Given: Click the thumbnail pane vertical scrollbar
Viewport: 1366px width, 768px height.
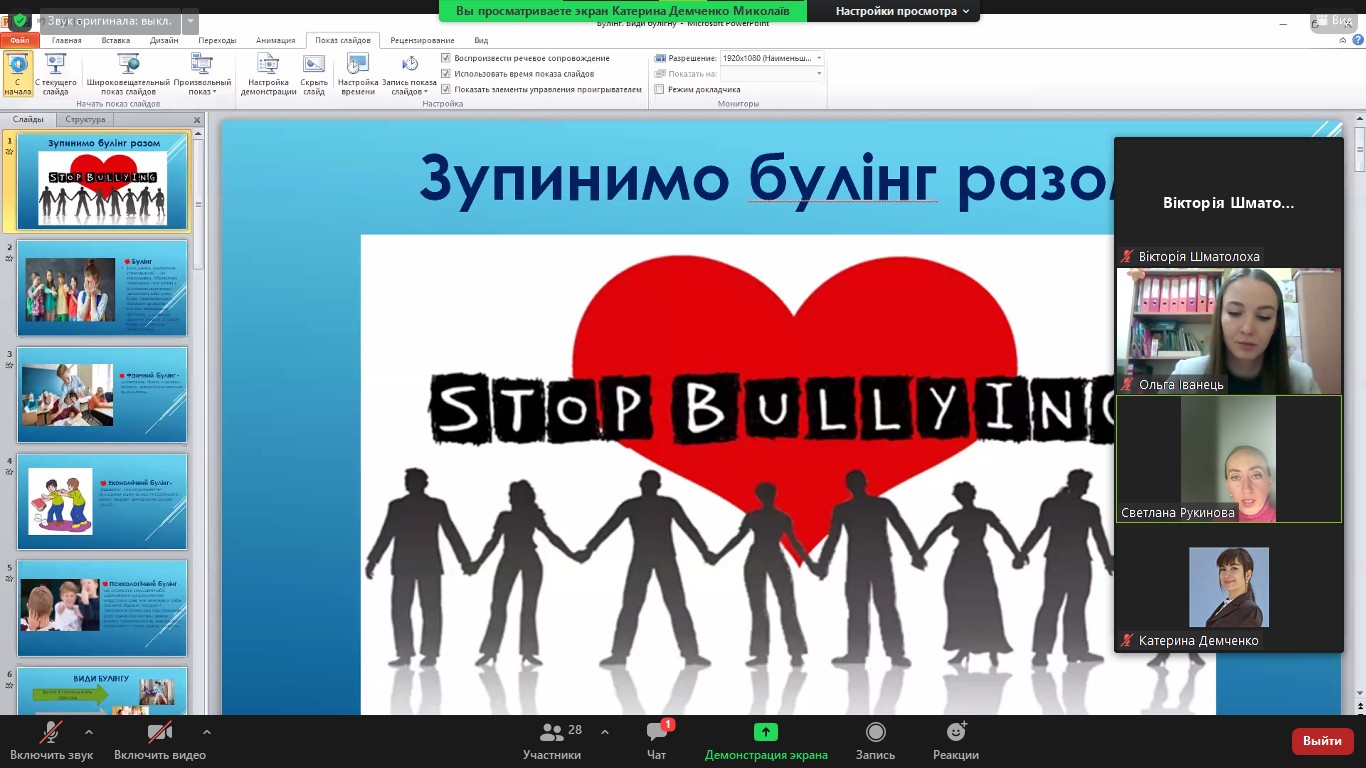Looking at the screenshot, I should [x=198, y=420].
